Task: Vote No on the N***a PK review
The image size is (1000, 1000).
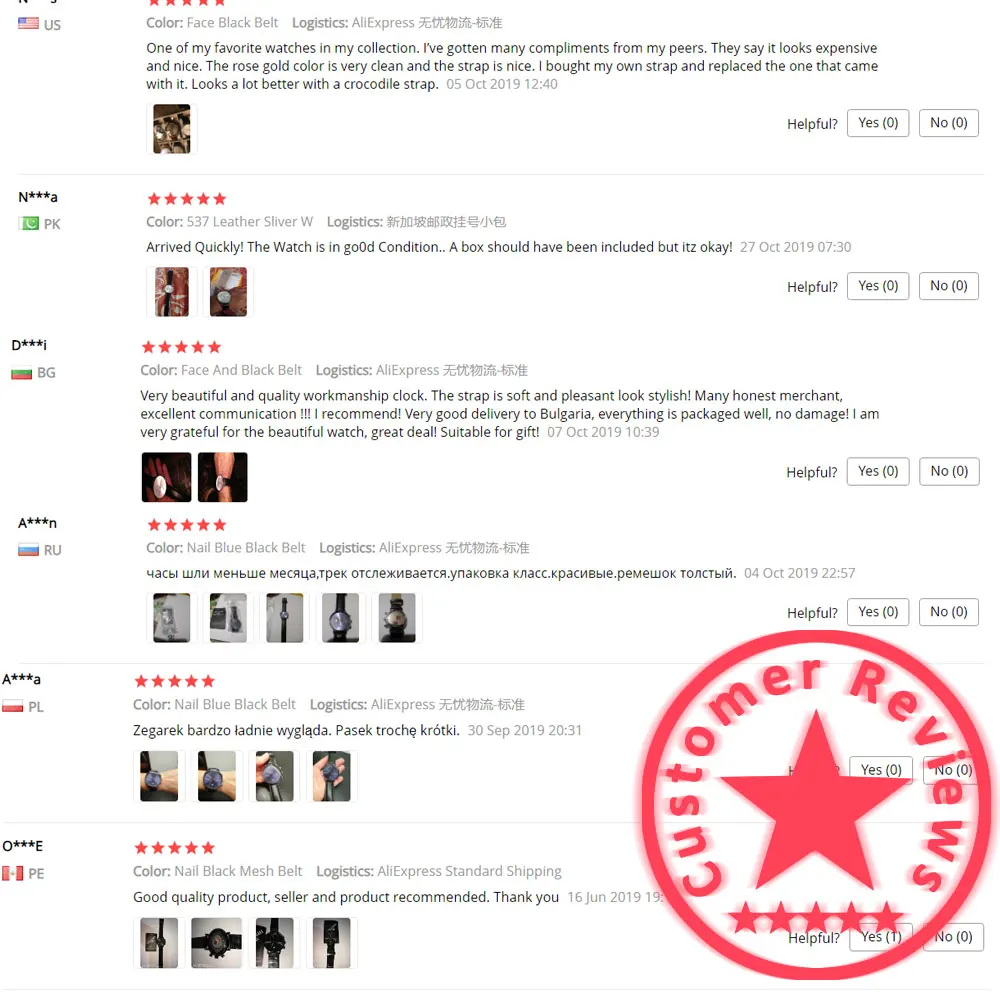Action: (948, 286)
